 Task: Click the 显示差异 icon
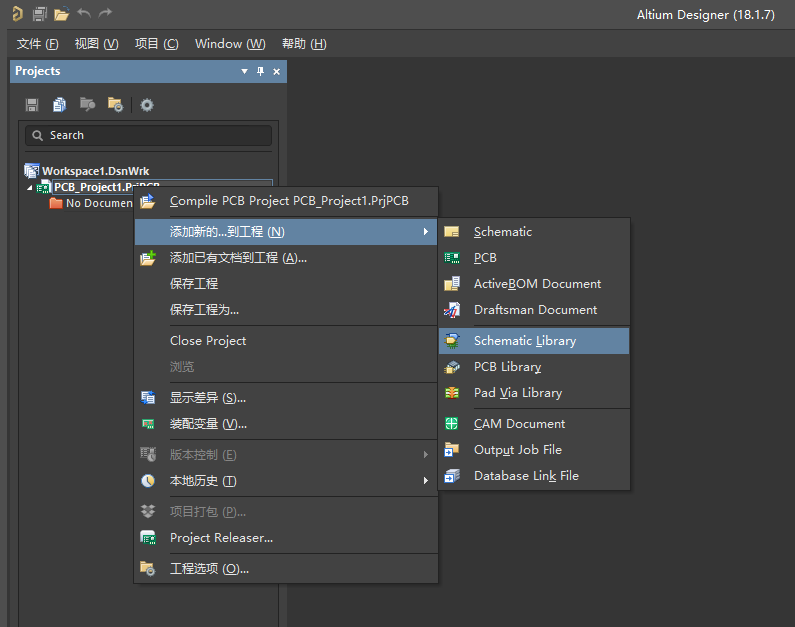(x=148, y=398)
